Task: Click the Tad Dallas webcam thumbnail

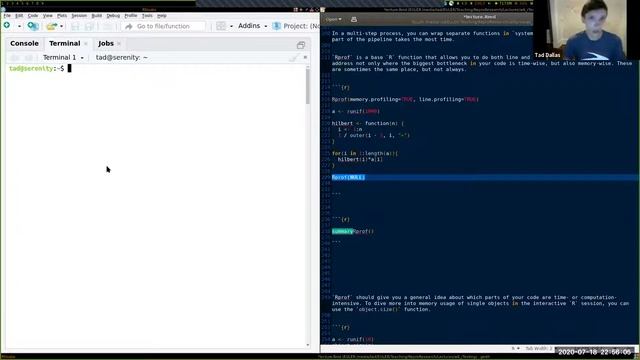Action: click(x=586, y=30)
